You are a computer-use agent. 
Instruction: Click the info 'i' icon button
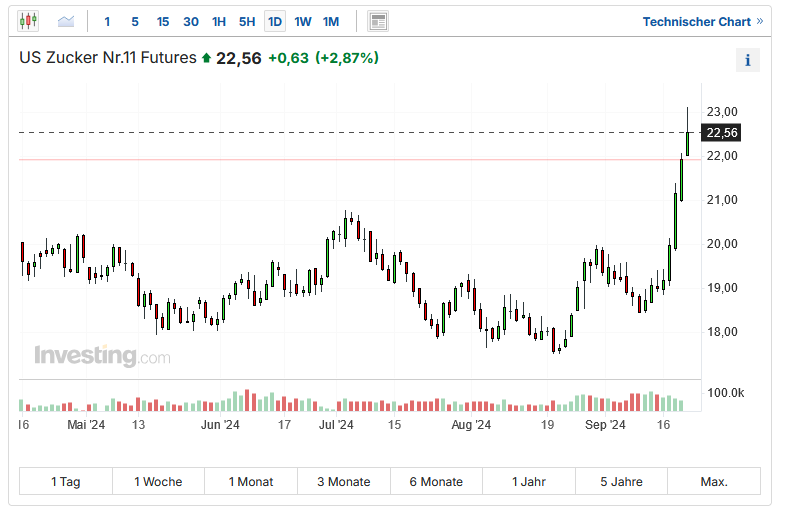(747, 60)
